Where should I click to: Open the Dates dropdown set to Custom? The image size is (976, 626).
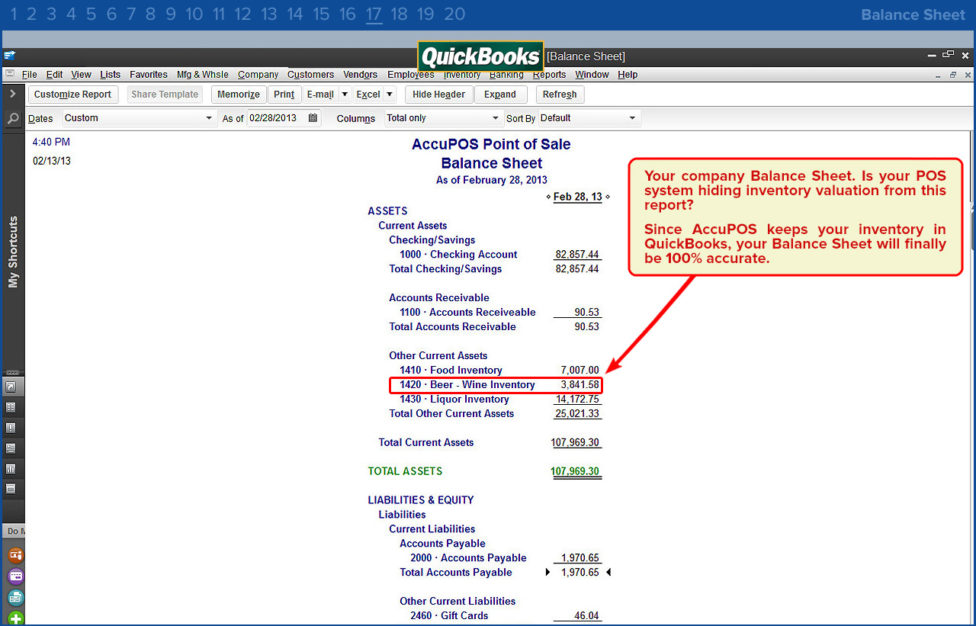click(x=138, y=118)
